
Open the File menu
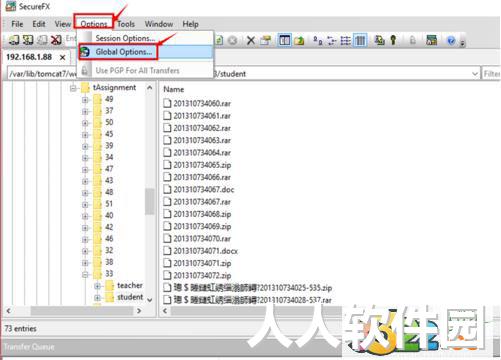pos(17,24)
